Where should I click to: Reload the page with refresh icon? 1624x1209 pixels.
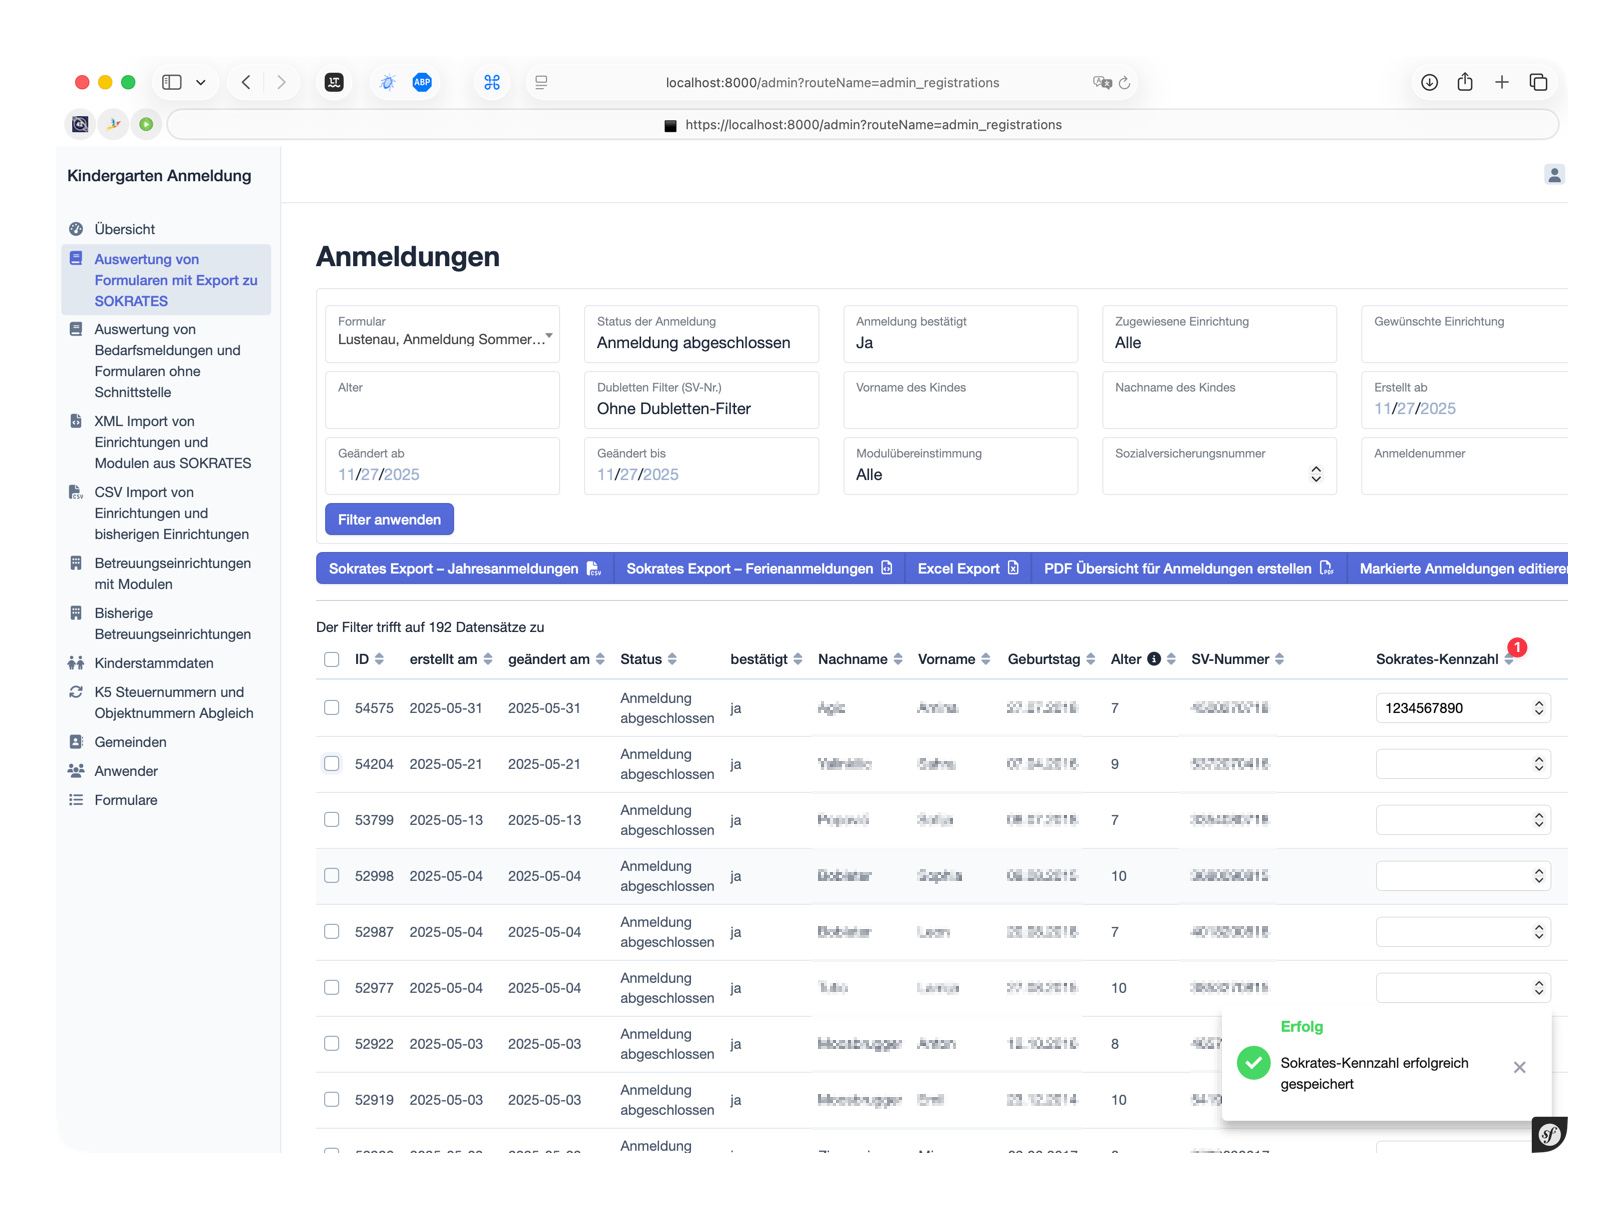pyautogui.click(x=1125, y=83)
